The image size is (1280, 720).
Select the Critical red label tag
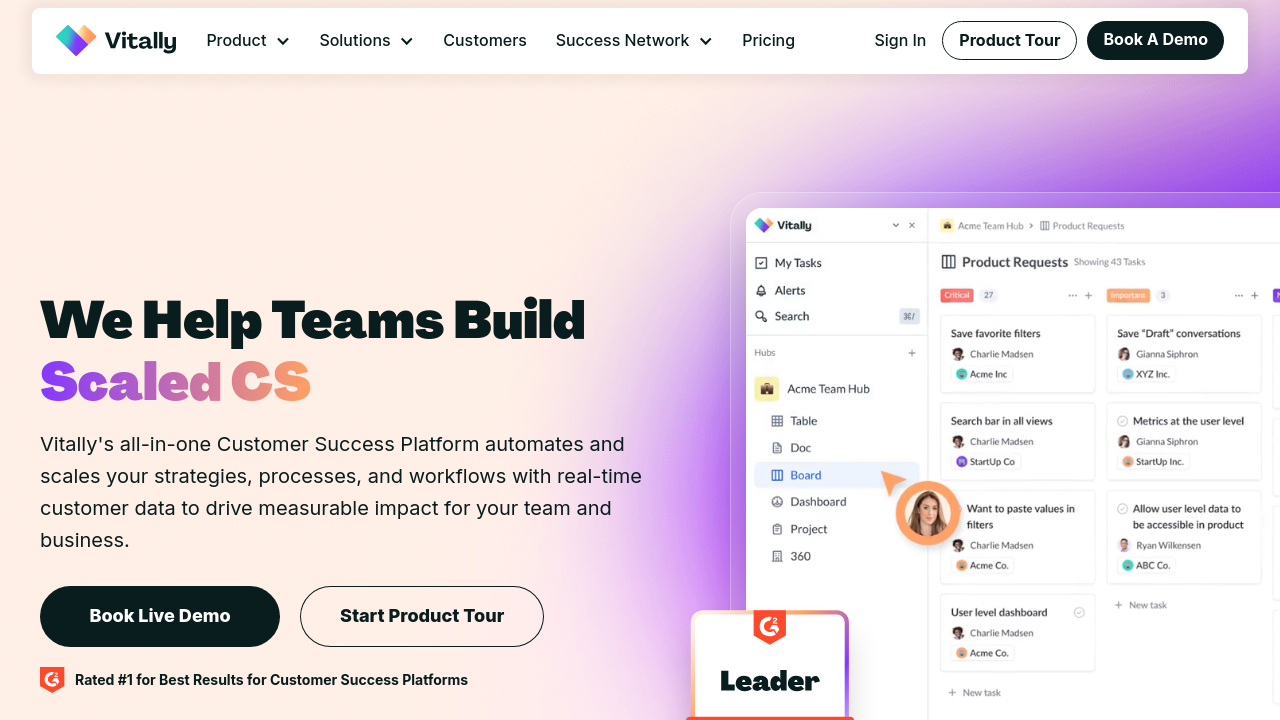[x=957, y=295]
